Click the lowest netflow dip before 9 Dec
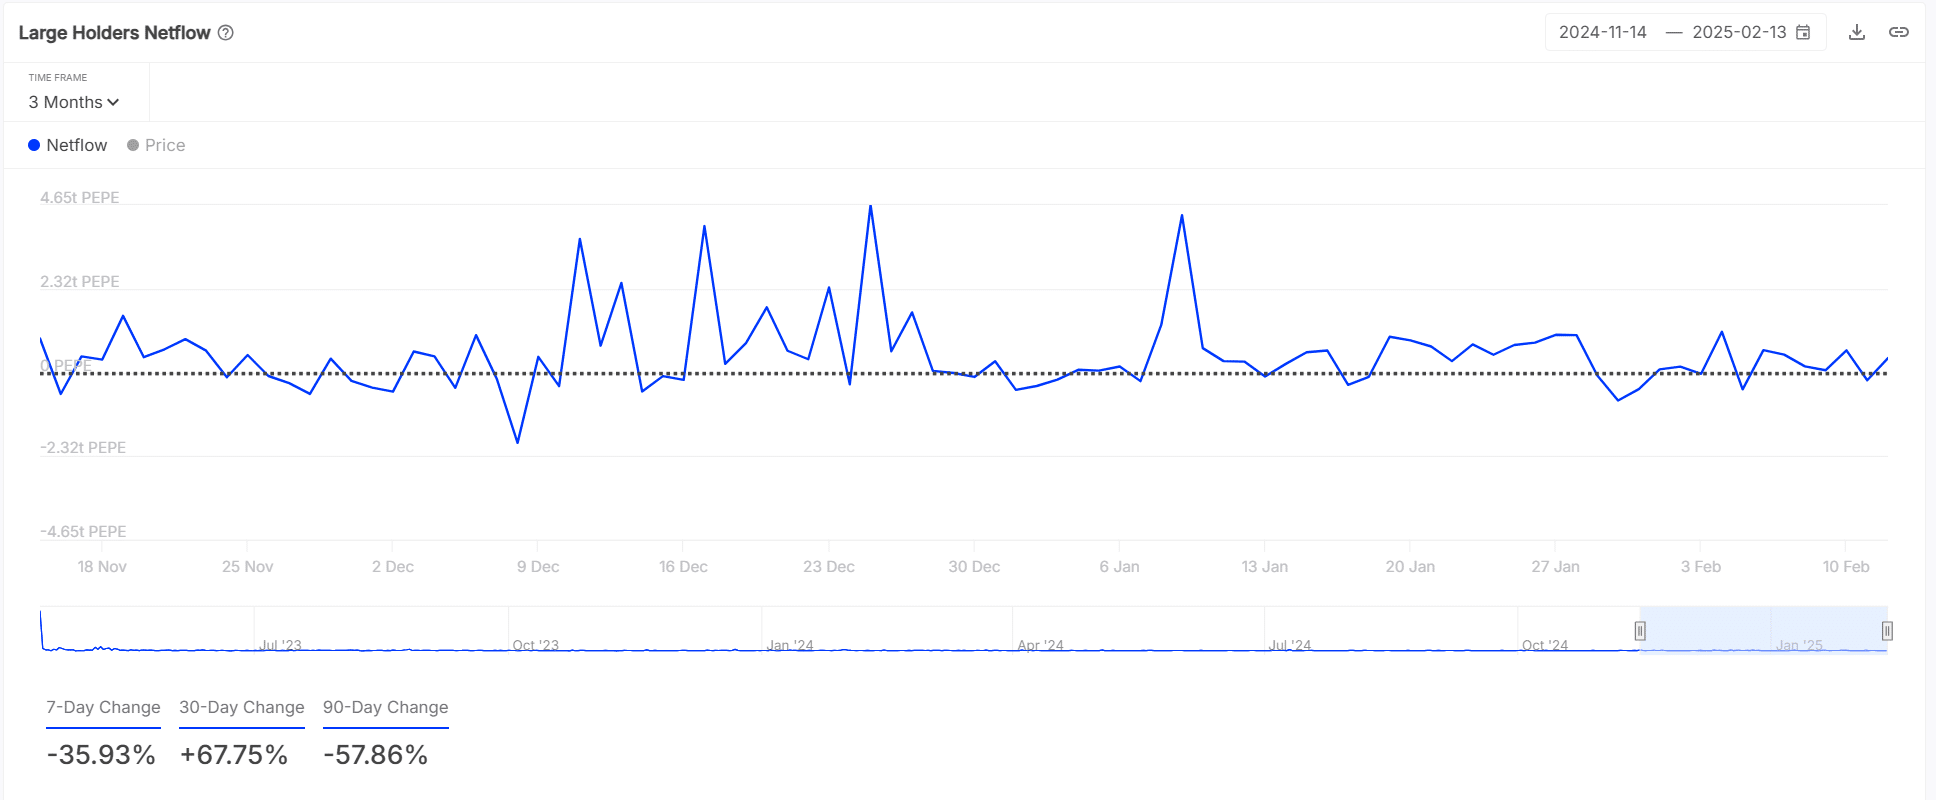This screenshot has height=800, width=1936. click(517, 442)
